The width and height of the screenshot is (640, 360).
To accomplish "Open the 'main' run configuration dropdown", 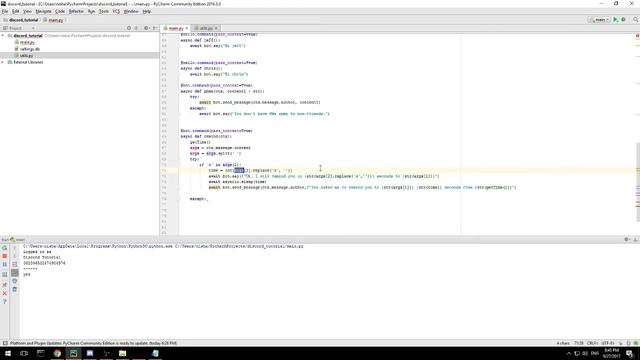I will click(x=599, y=20).
